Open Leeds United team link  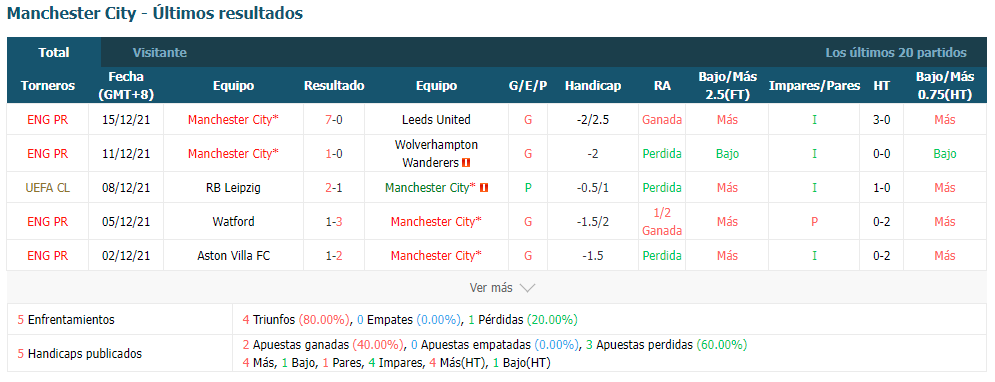pyautogui.click(x=436, y=119)
